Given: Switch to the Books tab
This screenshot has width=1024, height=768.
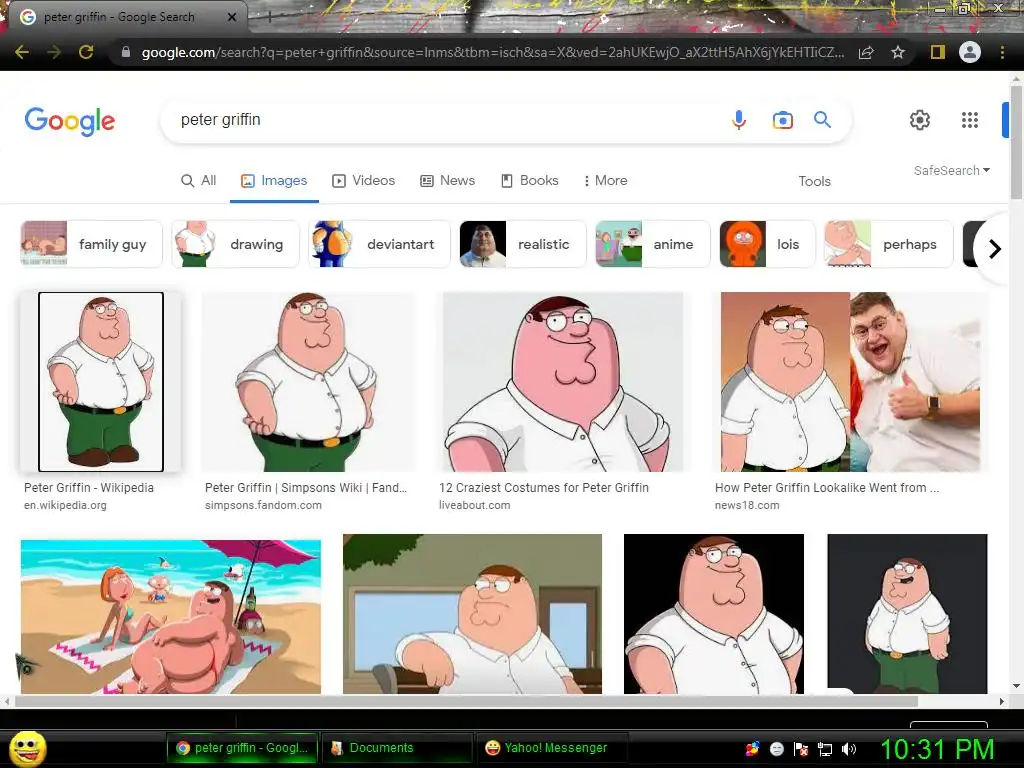Looking at the screenshot, I should coord(530,181).
